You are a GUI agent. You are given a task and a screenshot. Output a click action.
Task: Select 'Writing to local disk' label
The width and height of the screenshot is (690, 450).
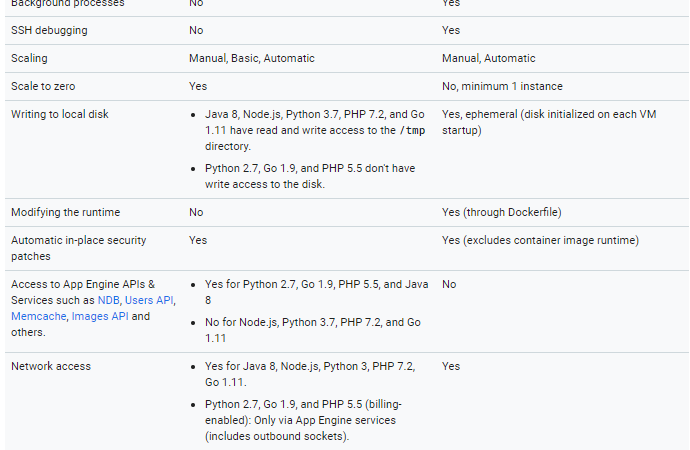(60, 114)
